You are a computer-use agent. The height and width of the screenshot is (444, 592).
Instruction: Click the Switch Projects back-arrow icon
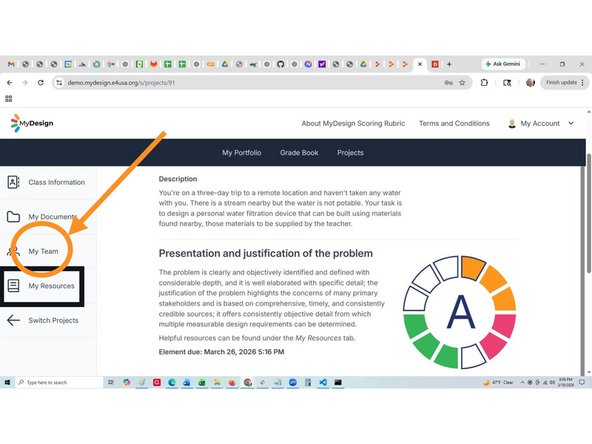13,320
